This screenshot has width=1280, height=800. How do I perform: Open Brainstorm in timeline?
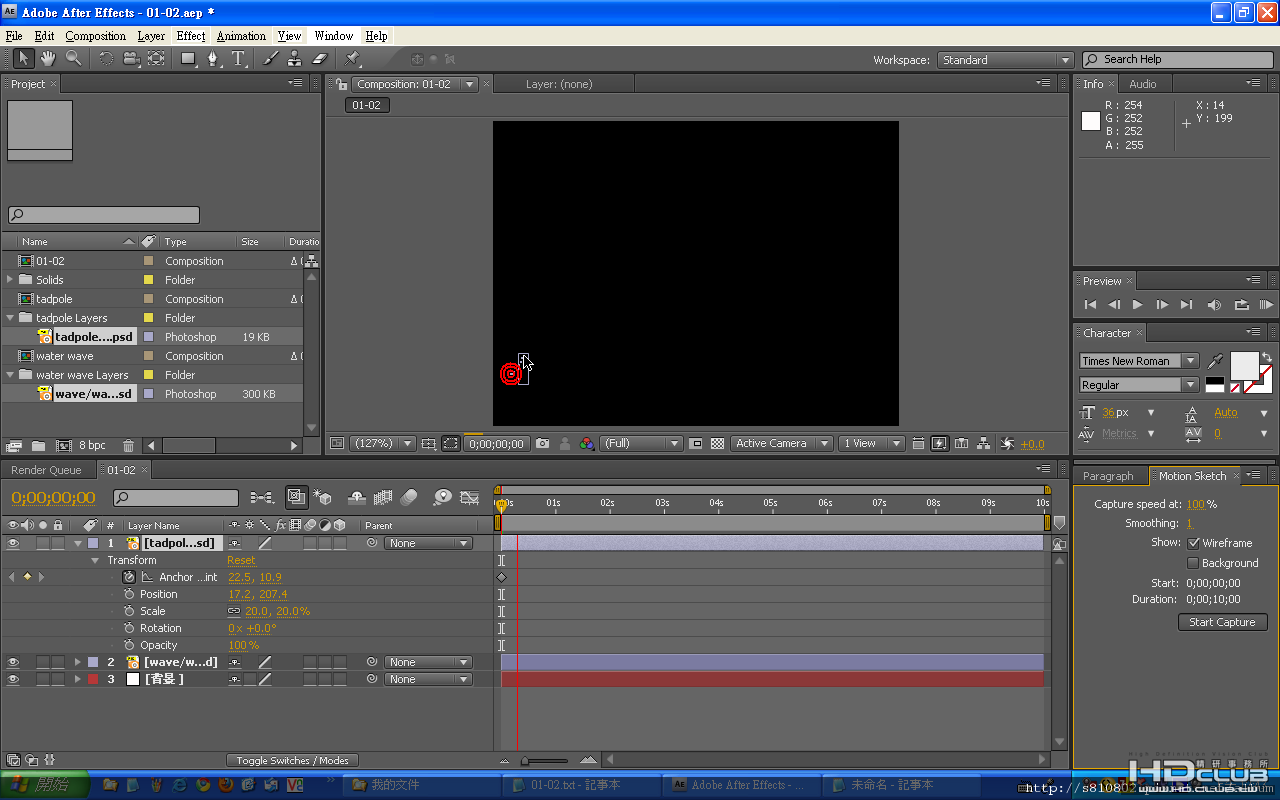click(442, 497)
